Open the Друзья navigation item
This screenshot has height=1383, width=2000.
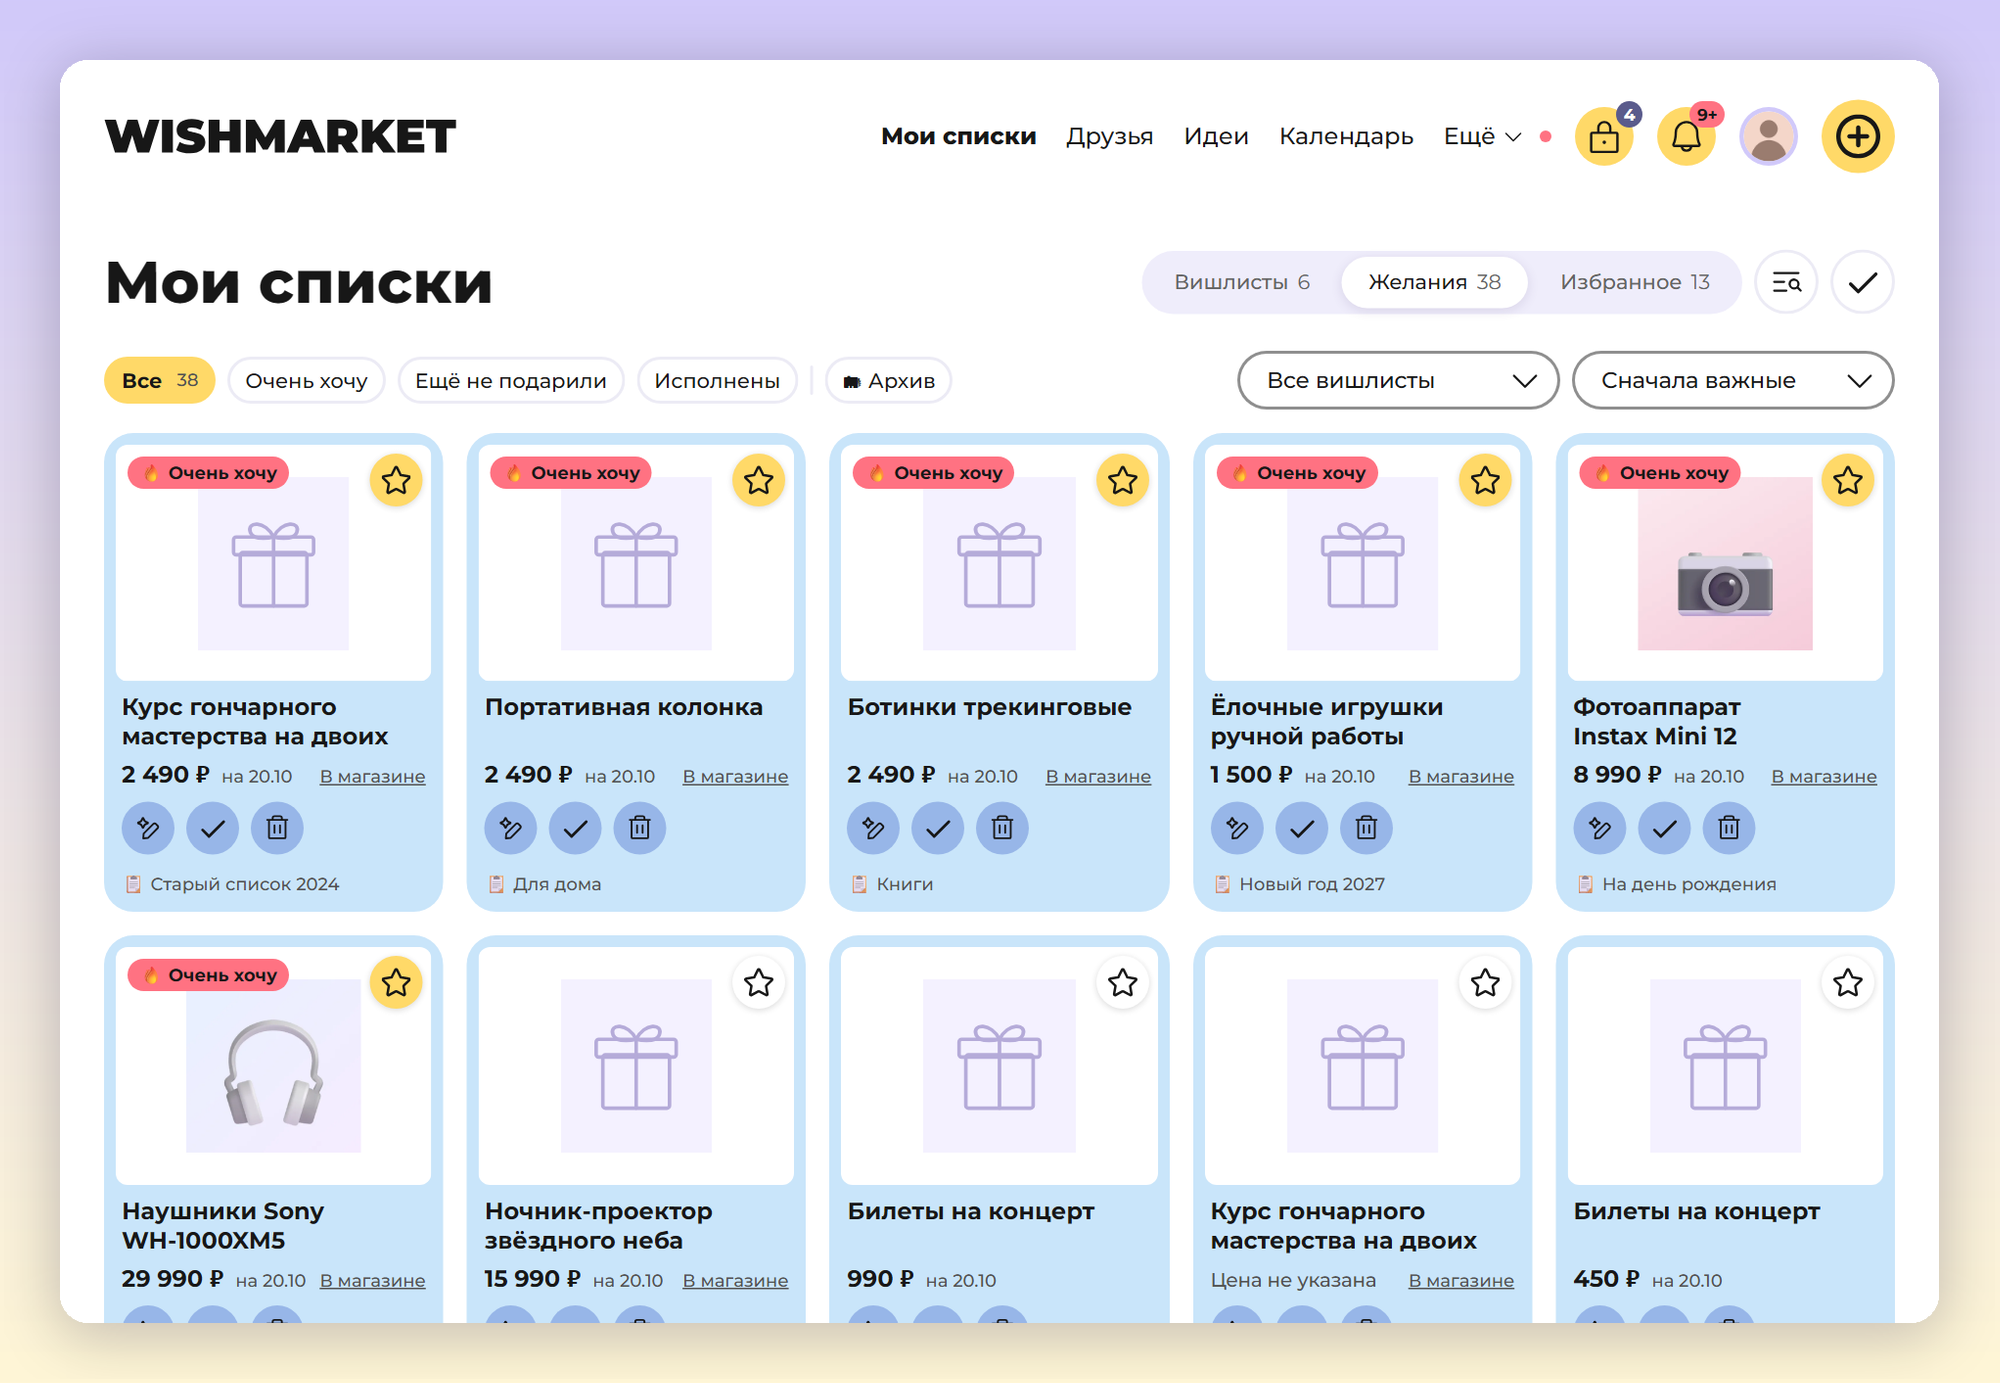1109,136
